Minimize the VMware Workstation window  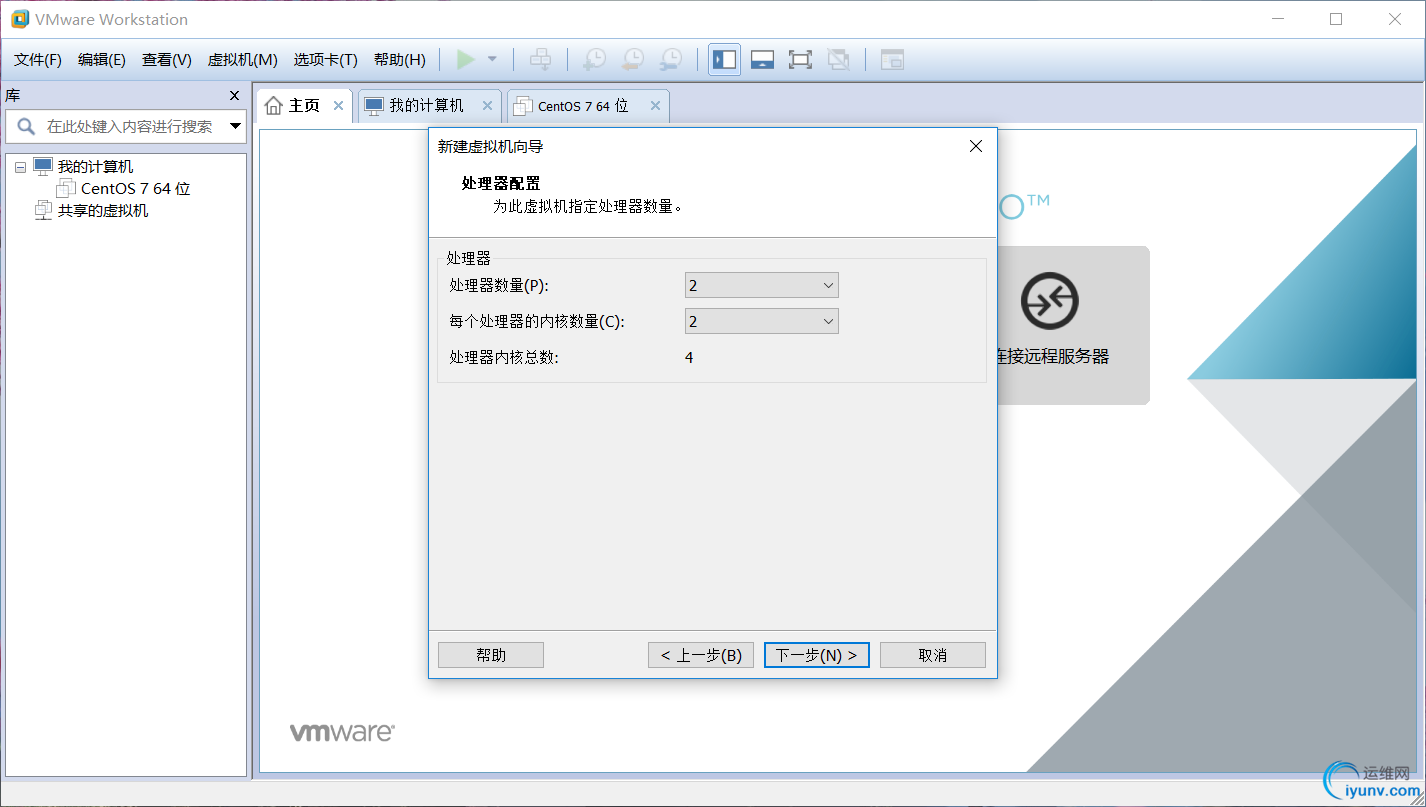click(1277, 19)
